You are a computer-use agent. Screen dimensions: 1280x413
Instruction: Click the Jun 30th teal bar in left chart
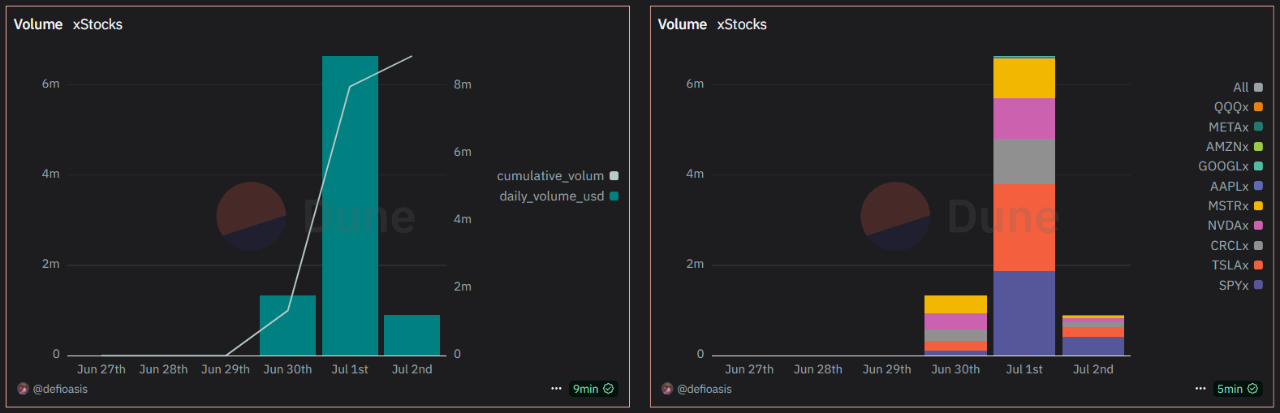click(288, 325)
